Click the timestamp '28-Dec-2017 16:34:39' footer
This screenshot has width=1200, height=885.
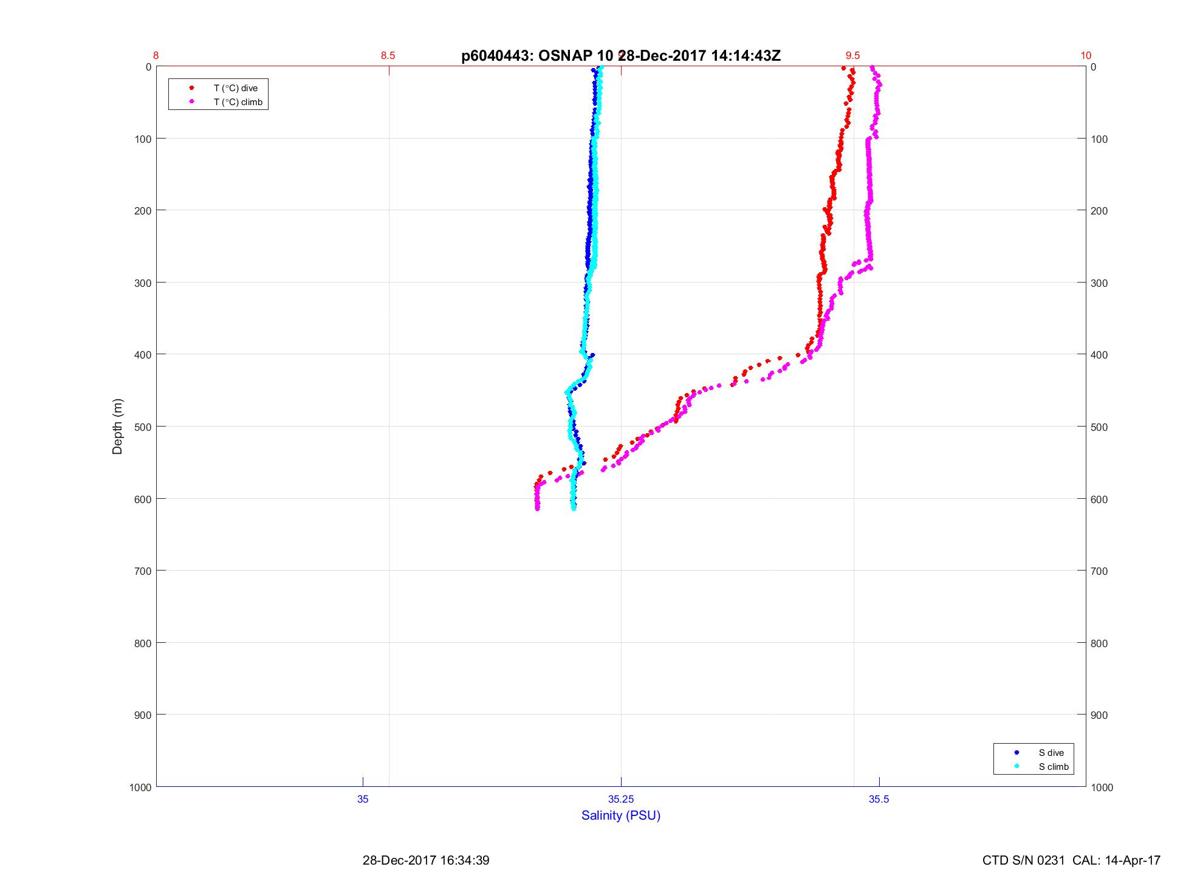426,860
